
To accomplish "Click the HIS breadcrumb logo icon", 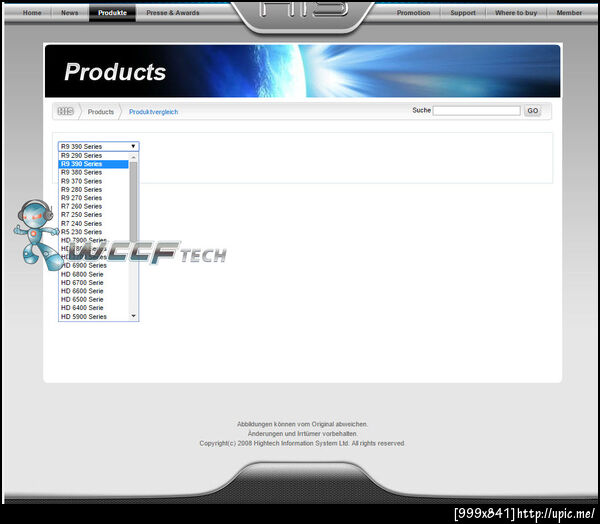I will [65, 111].
